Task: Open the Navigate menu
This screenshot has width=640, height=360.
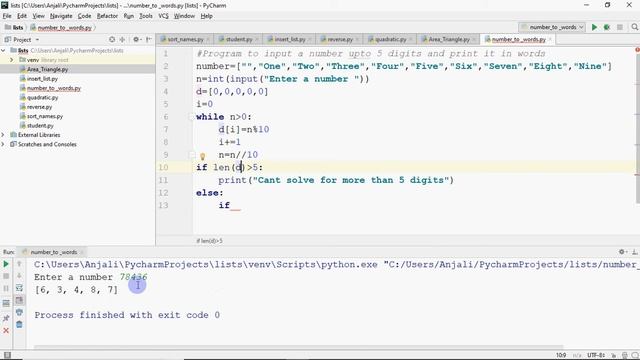Action: (x=61, y=16)
